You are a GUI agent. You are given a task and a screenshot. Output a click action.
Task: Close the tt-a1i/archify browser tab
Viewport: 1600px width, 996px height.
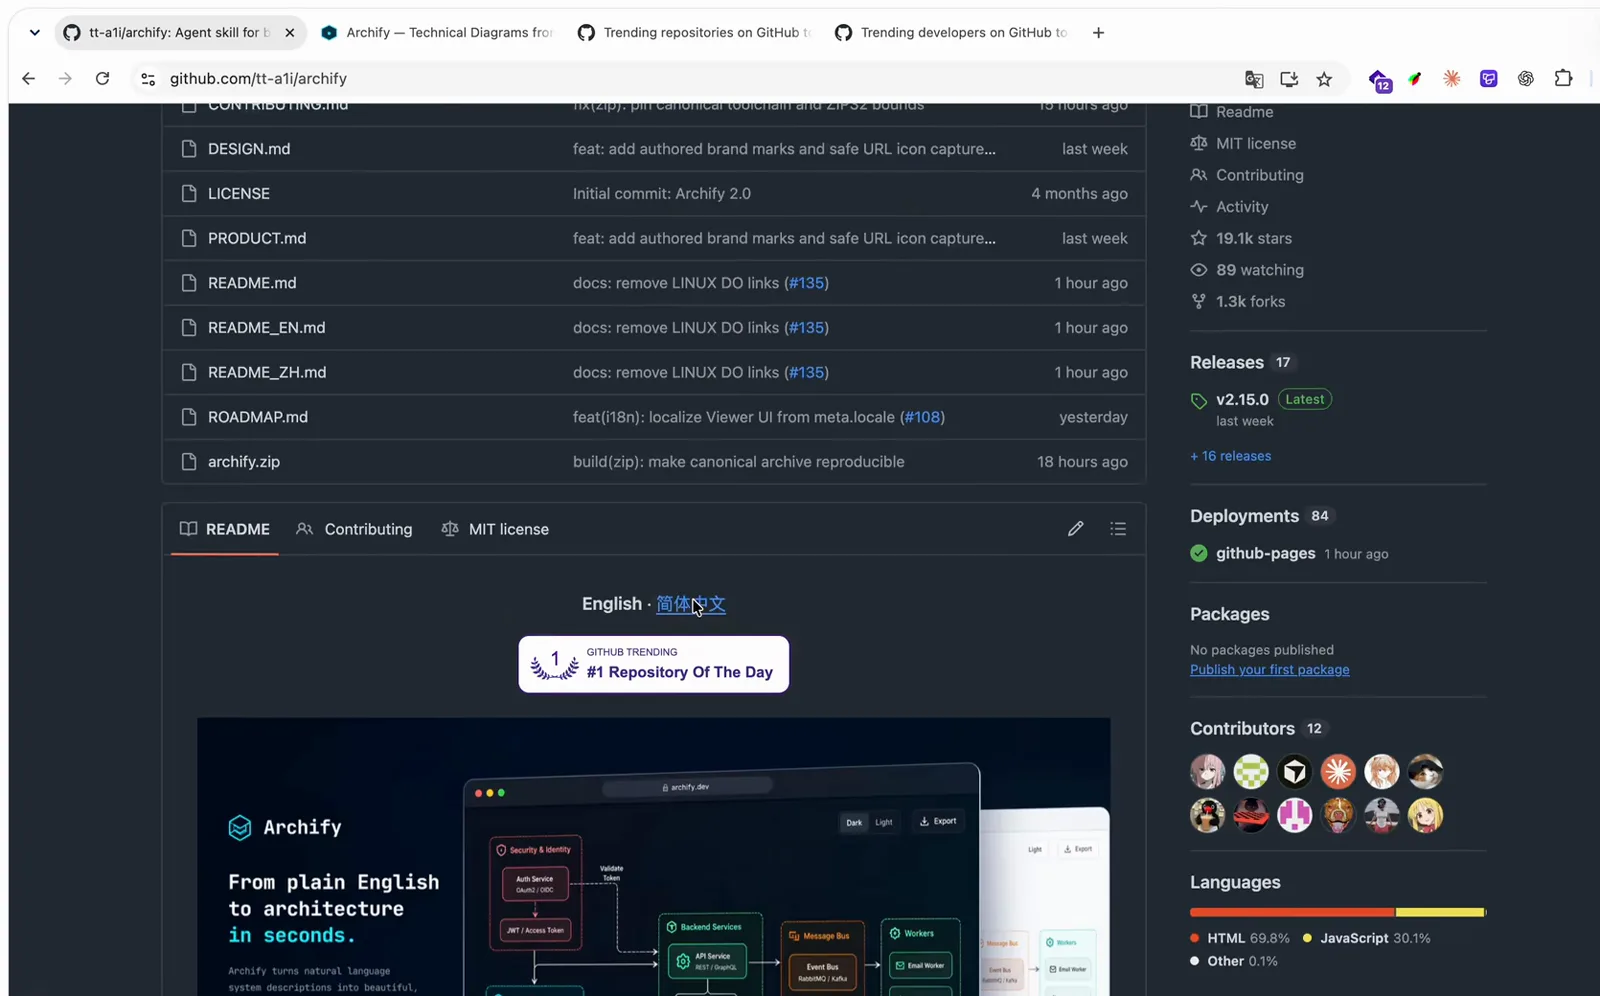(289, 33)
